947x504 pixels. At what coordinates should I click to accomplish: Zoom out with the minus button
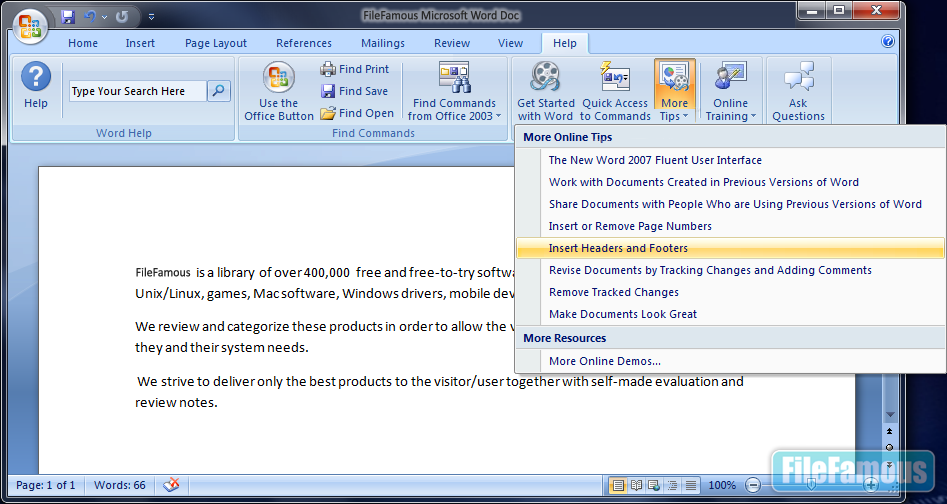pos(753,485)
